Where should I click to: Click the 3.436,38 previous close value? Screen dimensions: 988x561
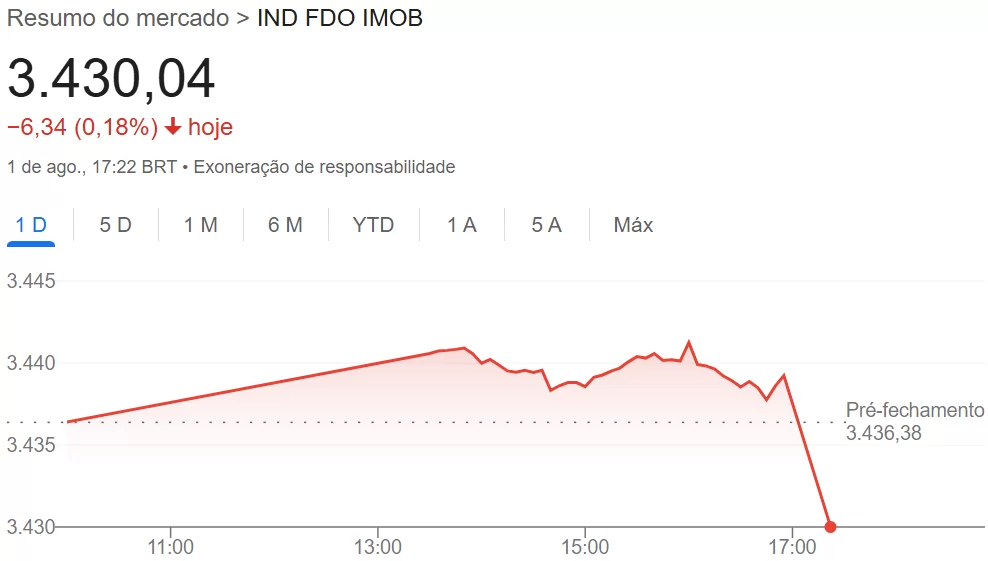[883, 433]
